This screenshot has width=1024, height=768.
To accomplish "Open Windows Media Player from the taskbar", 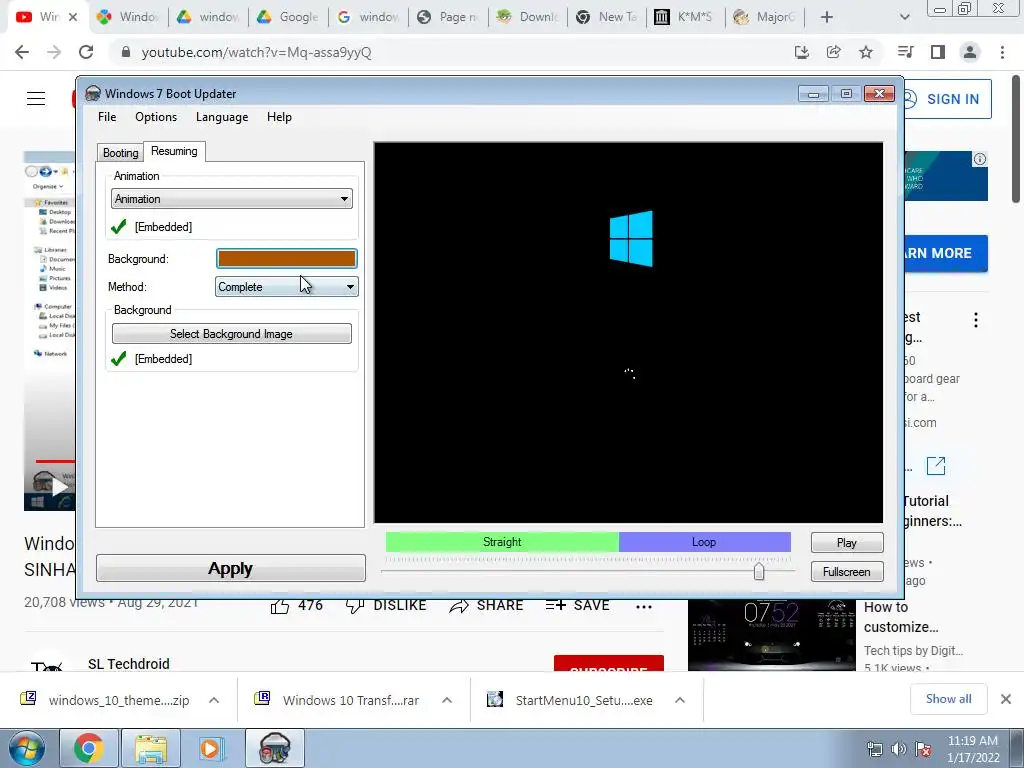I will pyautogui.click(x=212, y=748).
